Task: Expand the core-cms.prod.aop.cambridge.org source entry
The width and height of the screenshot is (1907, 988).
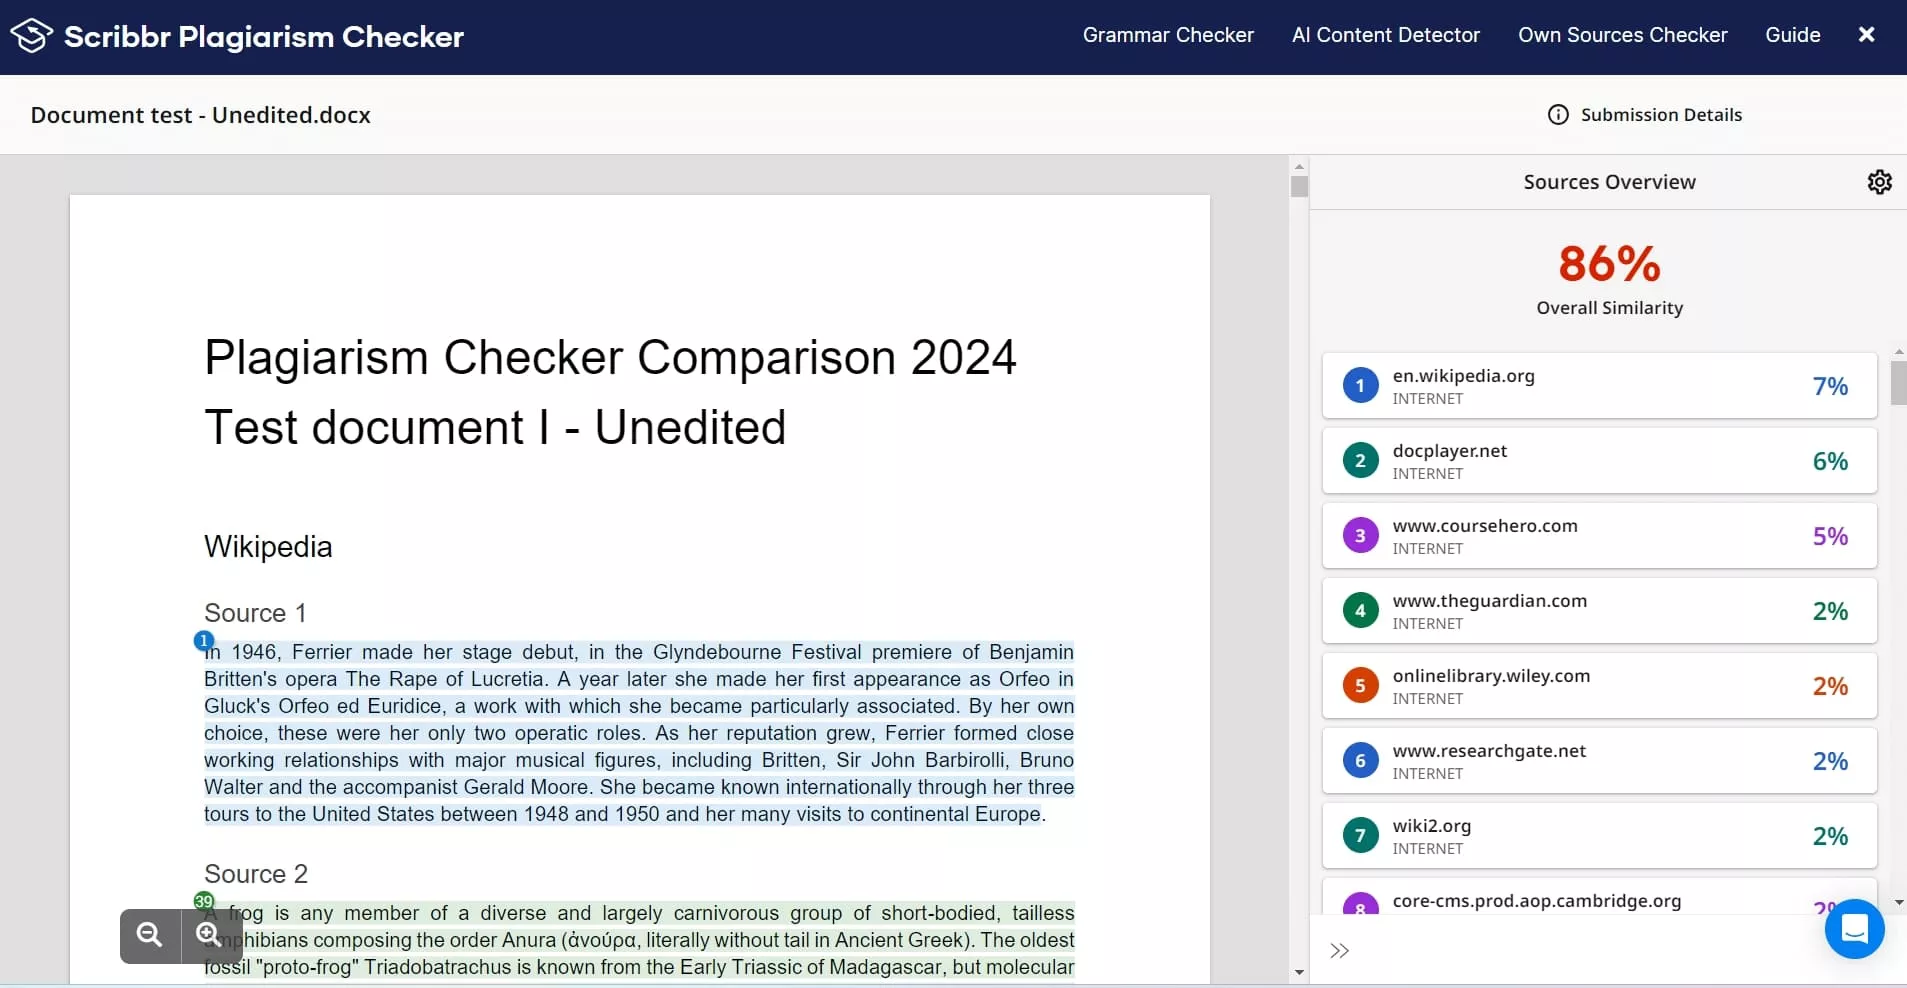Action: pos(1597,901)
